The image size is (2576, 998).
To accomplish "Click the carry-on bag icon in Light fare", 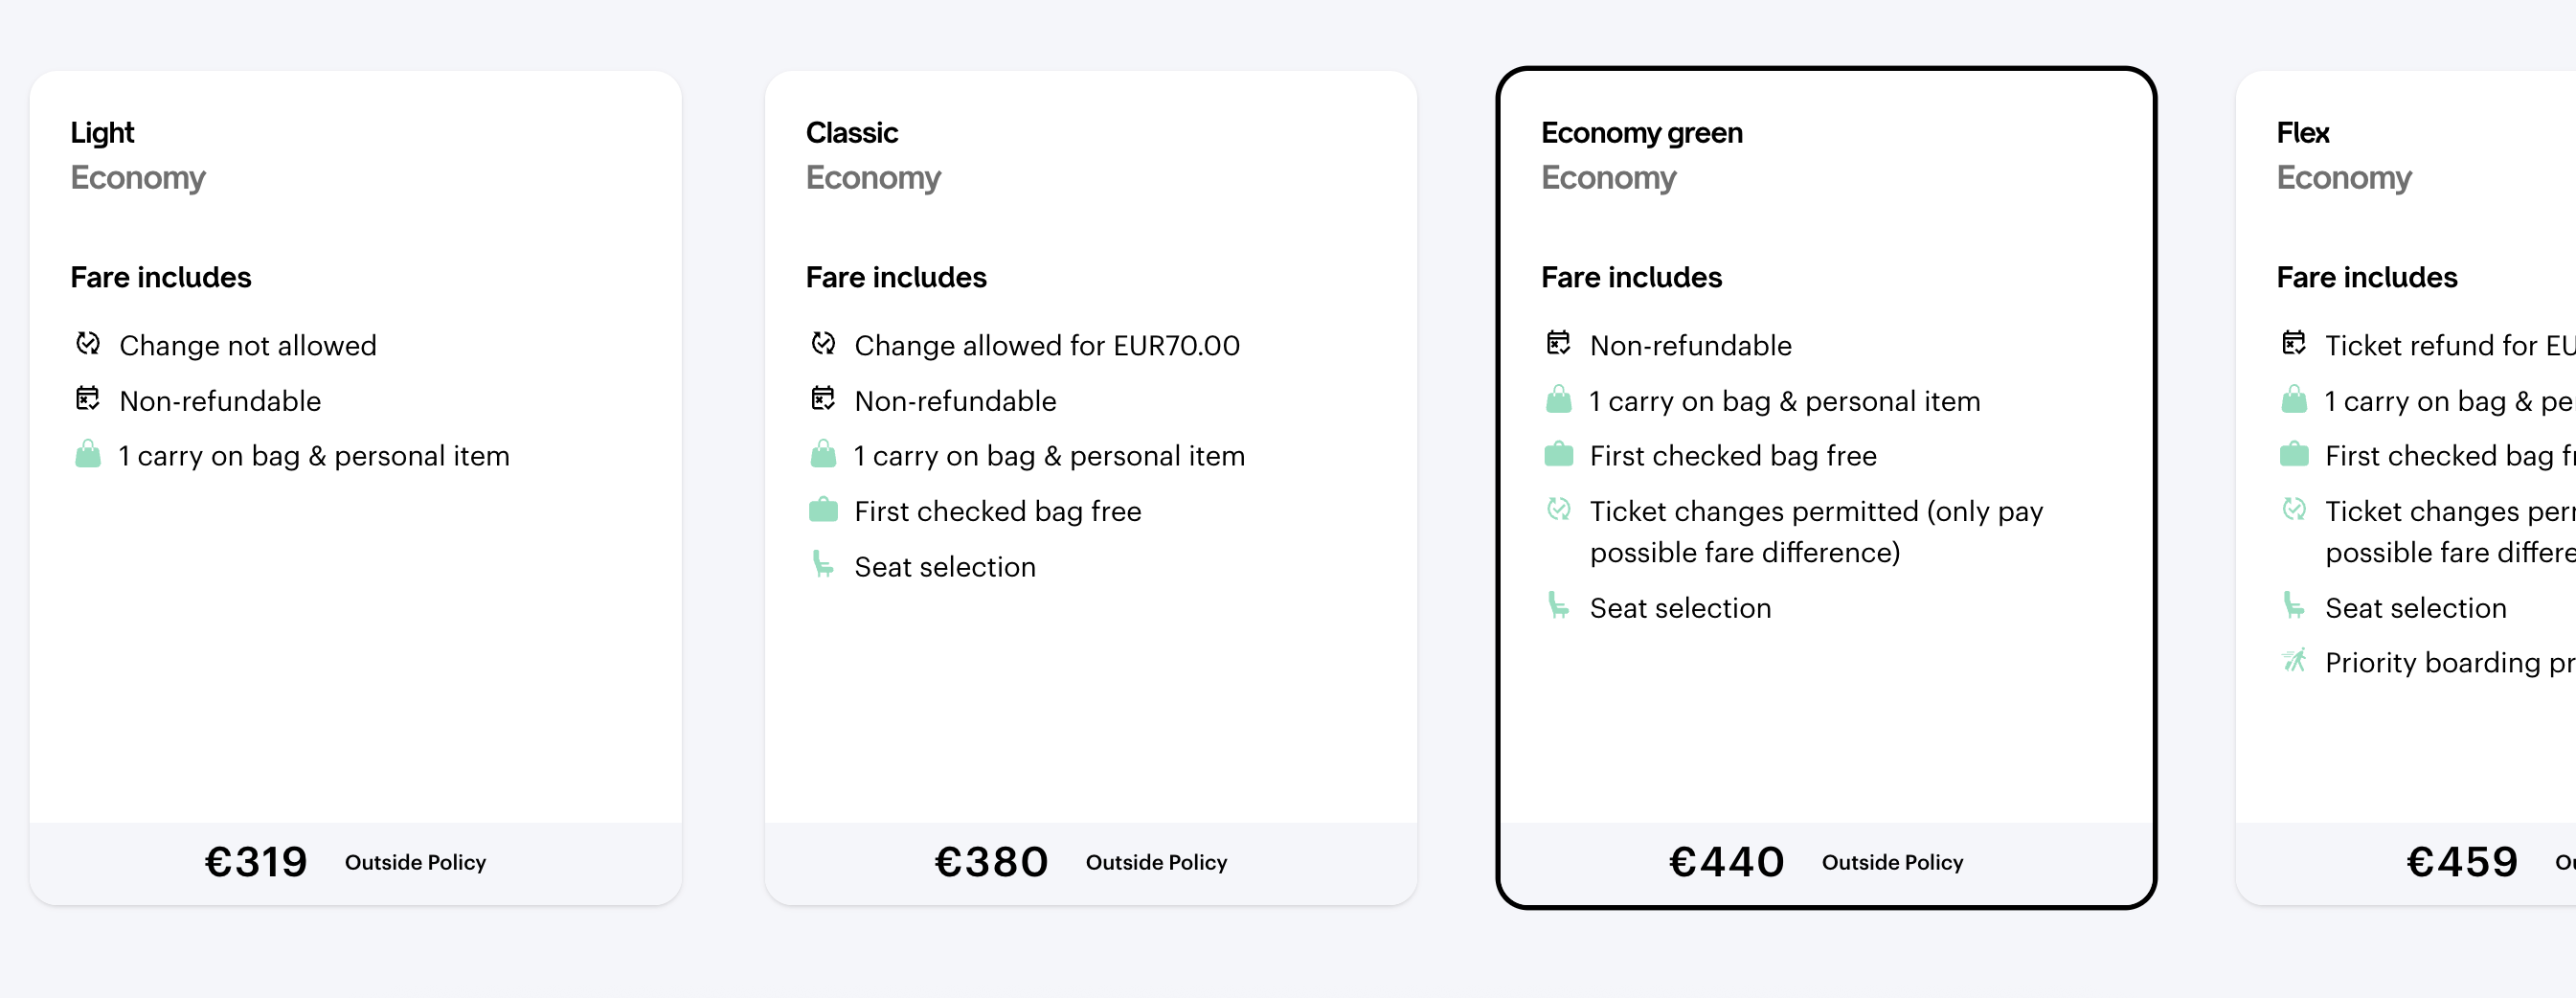I will pos(88,455).
